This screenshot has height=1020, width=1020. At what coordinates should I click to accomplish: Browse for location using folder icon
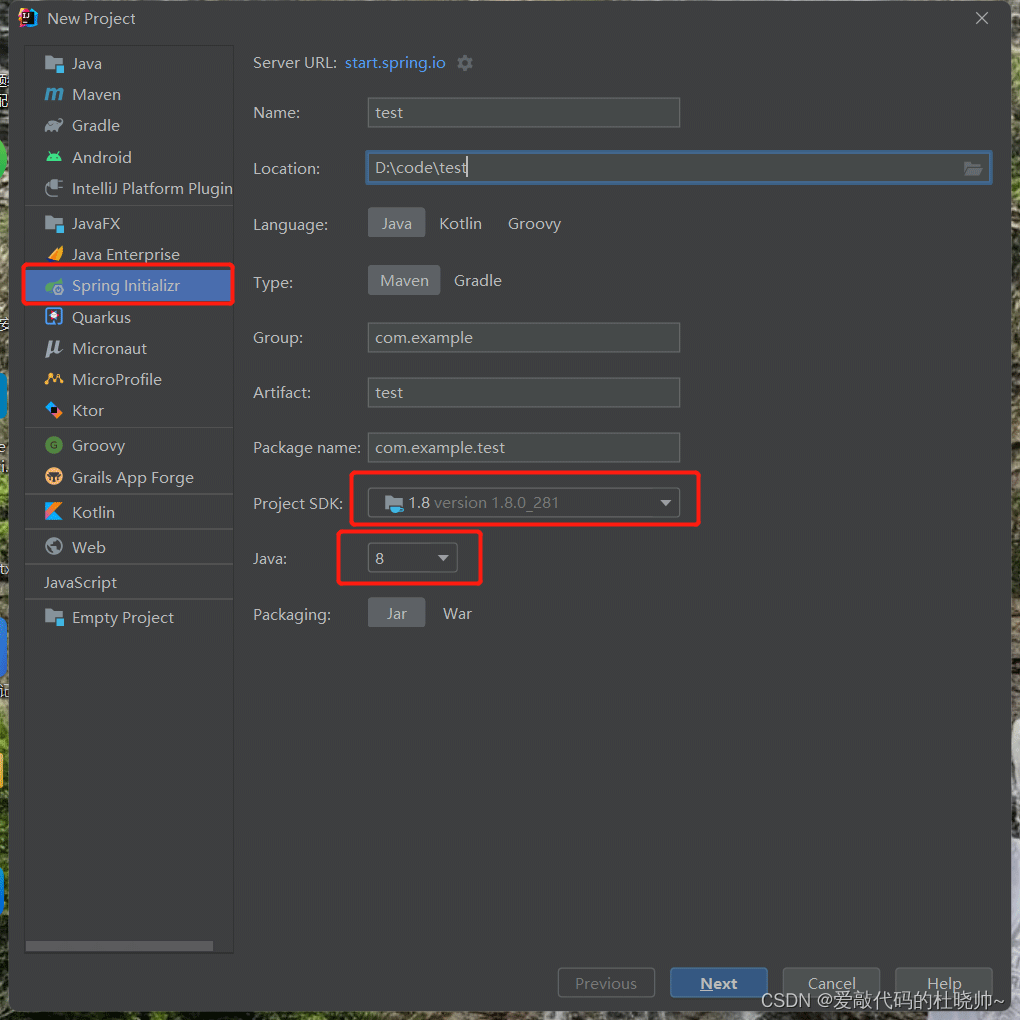[973, 168]
